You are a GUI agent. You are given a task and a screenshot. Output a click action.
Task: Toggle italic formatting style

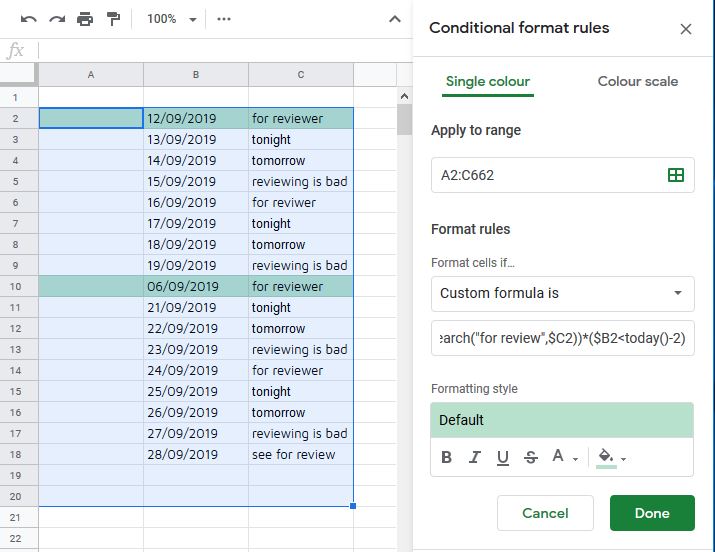[475, 457]
